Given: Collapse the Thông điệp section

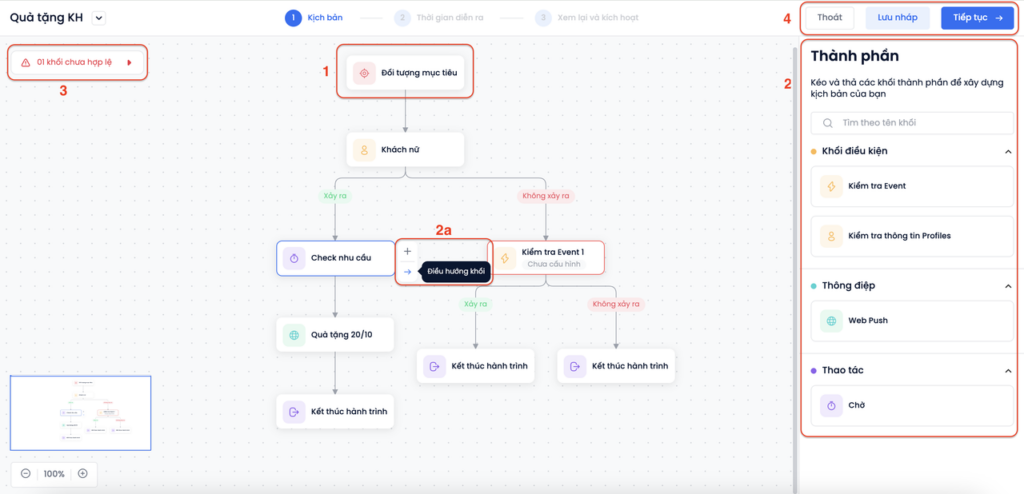Looking at the screenshot, I should (x=1008, y=286).
